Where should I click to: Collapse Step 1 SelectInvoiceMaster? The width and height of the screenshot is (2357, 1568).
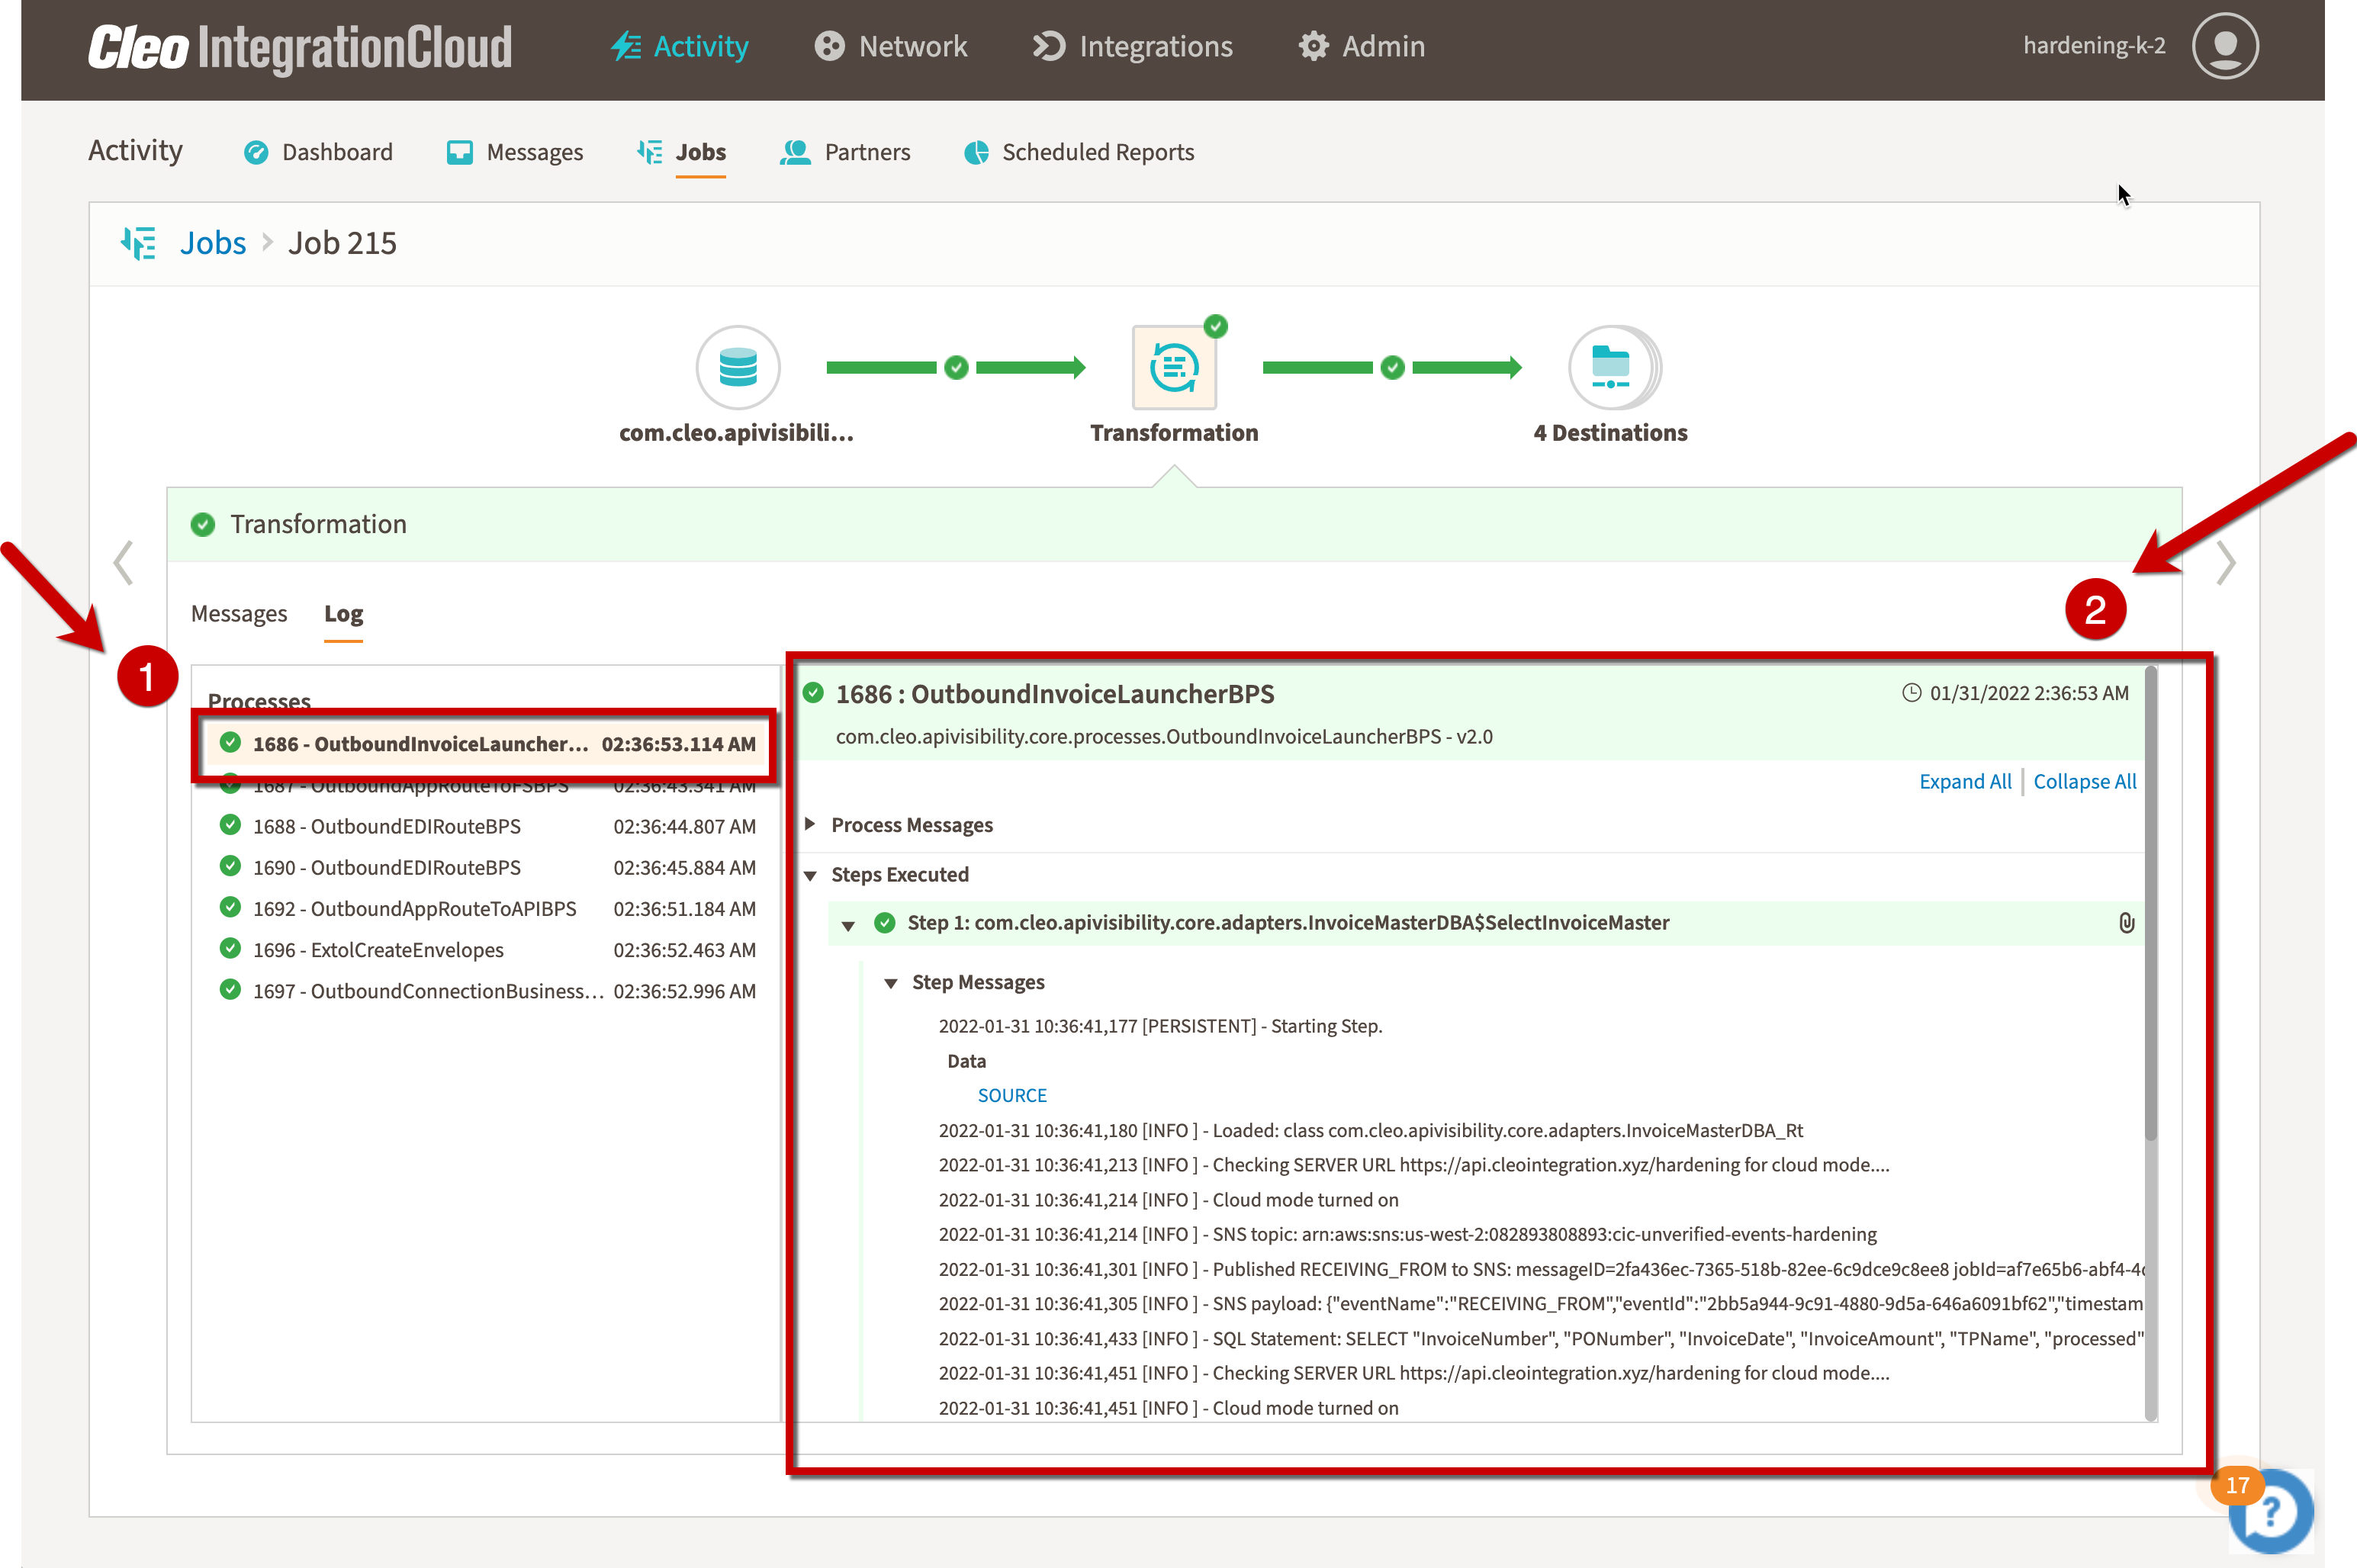click(x=848, y=925)
